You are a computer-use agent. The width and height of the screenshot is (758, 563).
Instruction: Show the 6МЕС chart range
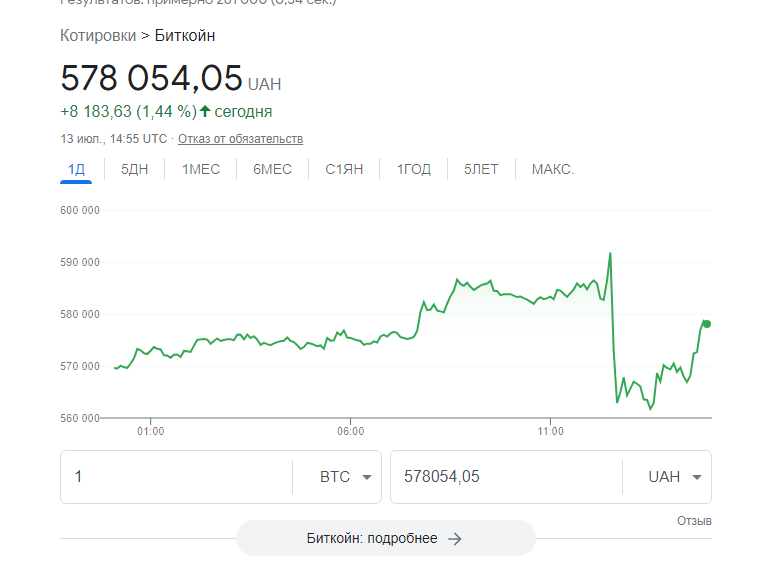tap(272, 169)
